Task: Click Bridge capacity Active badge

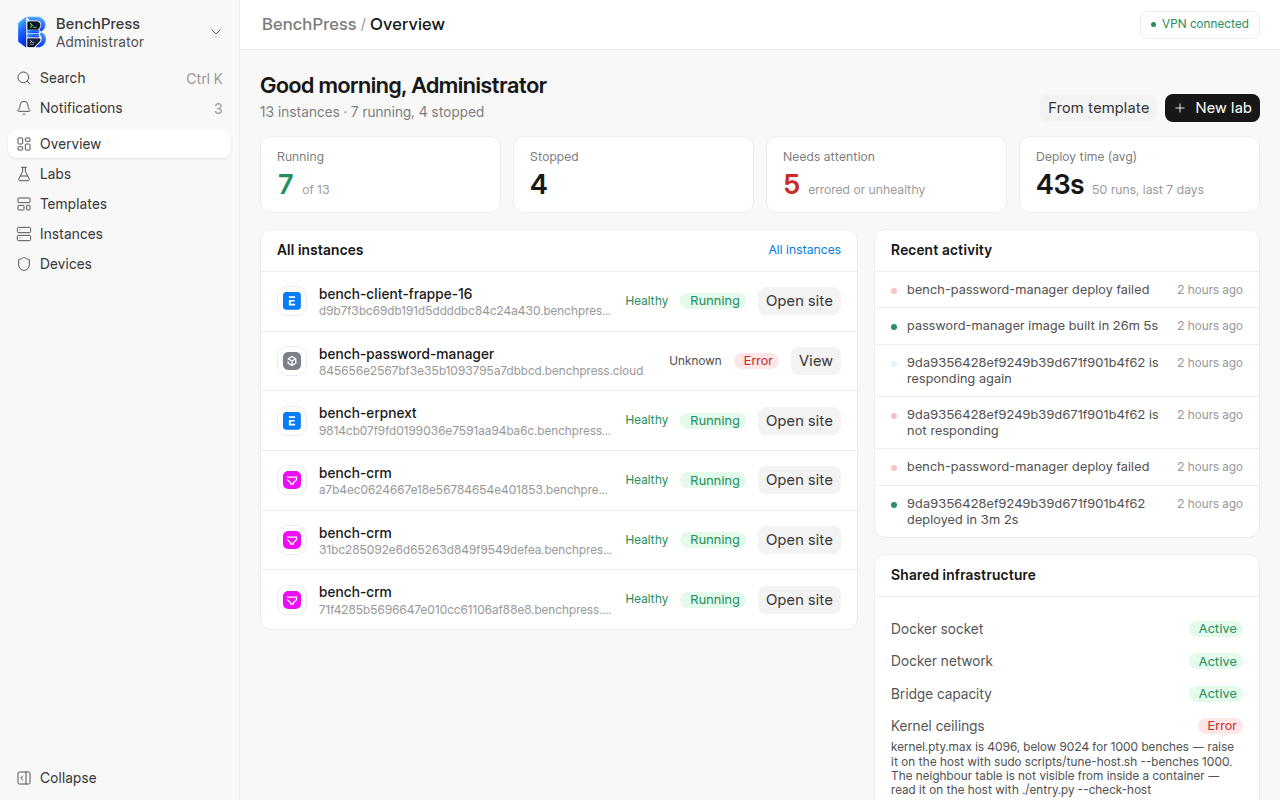Action: (x=1217, y=694)
